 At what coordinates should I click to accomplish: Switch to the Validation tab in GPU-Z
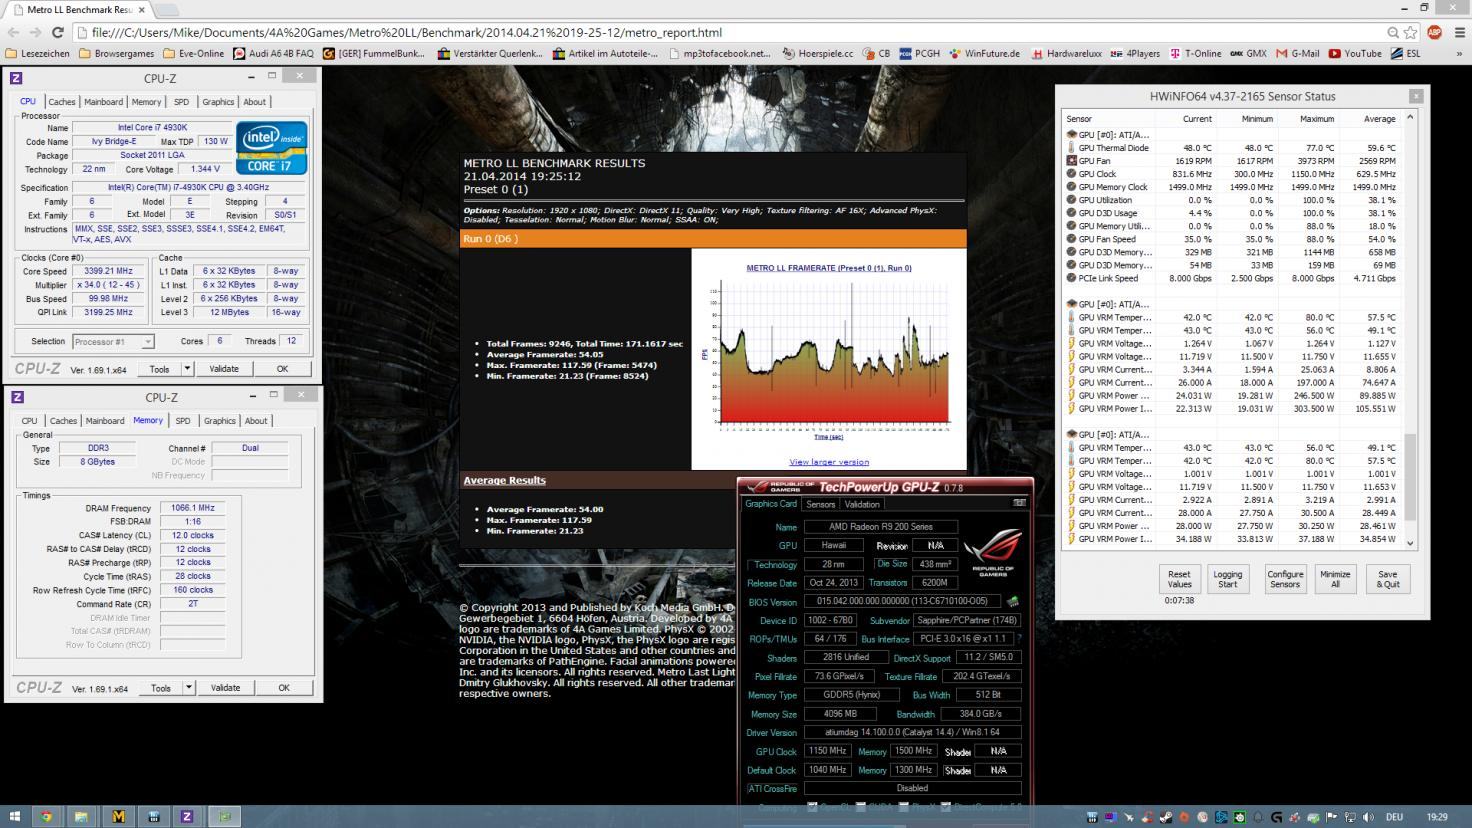(x=861, y=504)
